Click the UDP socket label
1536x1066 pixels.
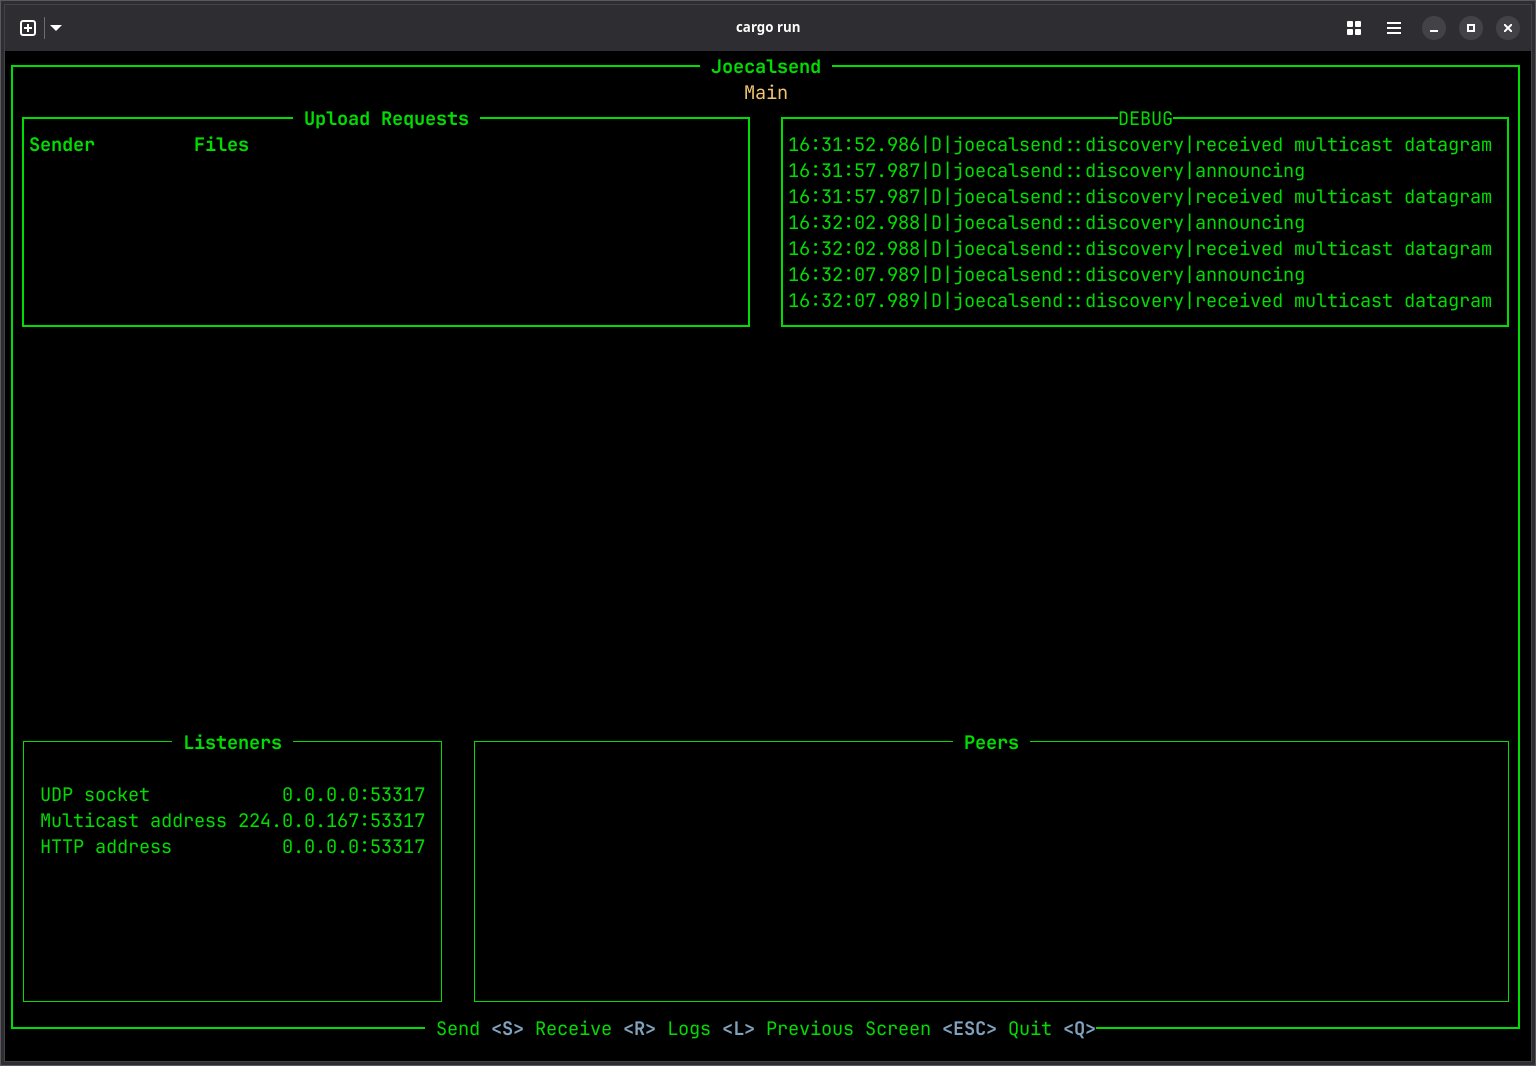(95, 795)
